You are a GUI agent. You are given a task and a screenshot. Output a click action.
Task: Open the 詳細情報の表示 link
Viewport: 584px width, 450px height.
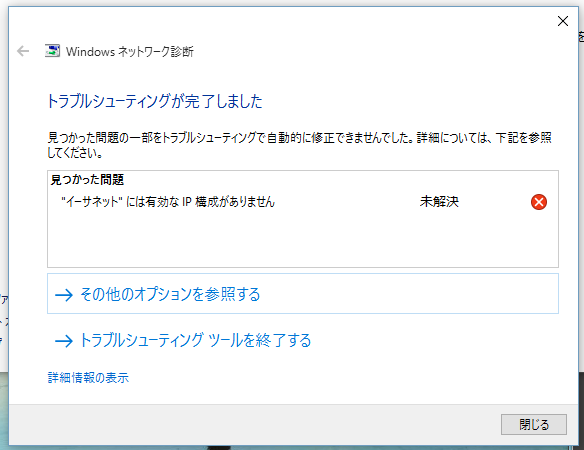tap(88, 378)
